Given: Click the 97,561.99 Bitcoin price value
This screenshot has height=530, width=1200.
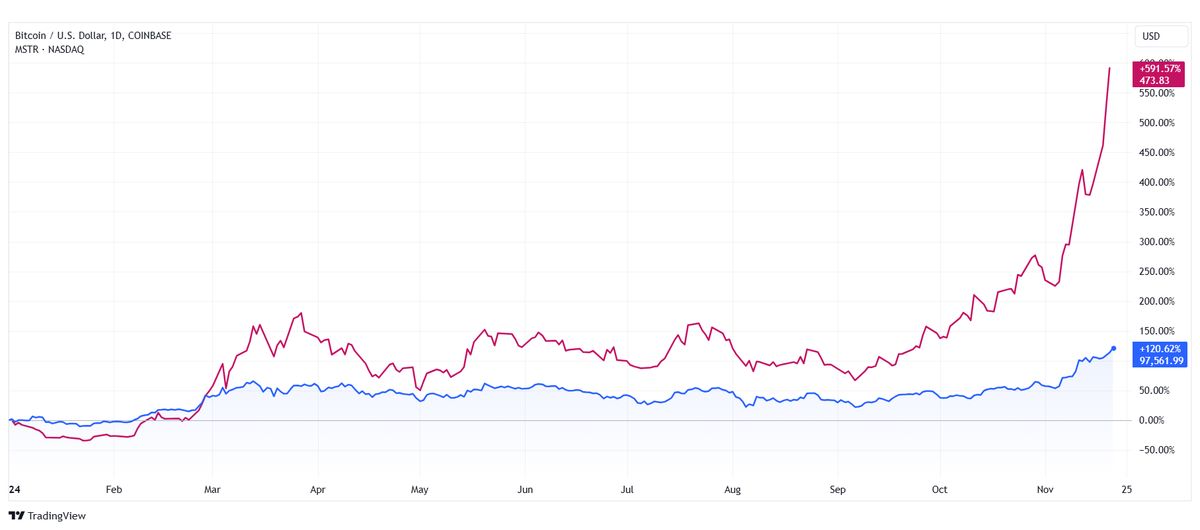Looking at the screenshot, I should 1160,361.
